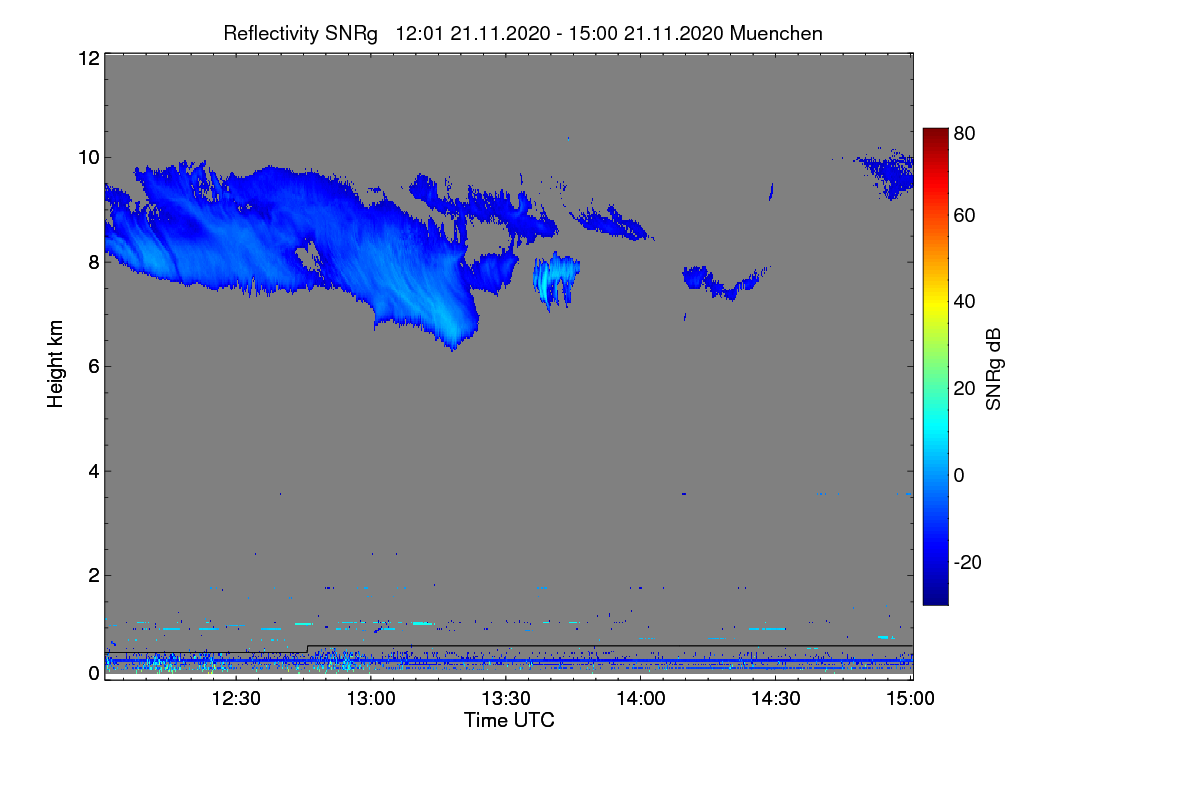Viewport: 1200px width, 800px height.
Task: Click the small bright cloud patch after 13:30
Action: (x=556, y=280)
